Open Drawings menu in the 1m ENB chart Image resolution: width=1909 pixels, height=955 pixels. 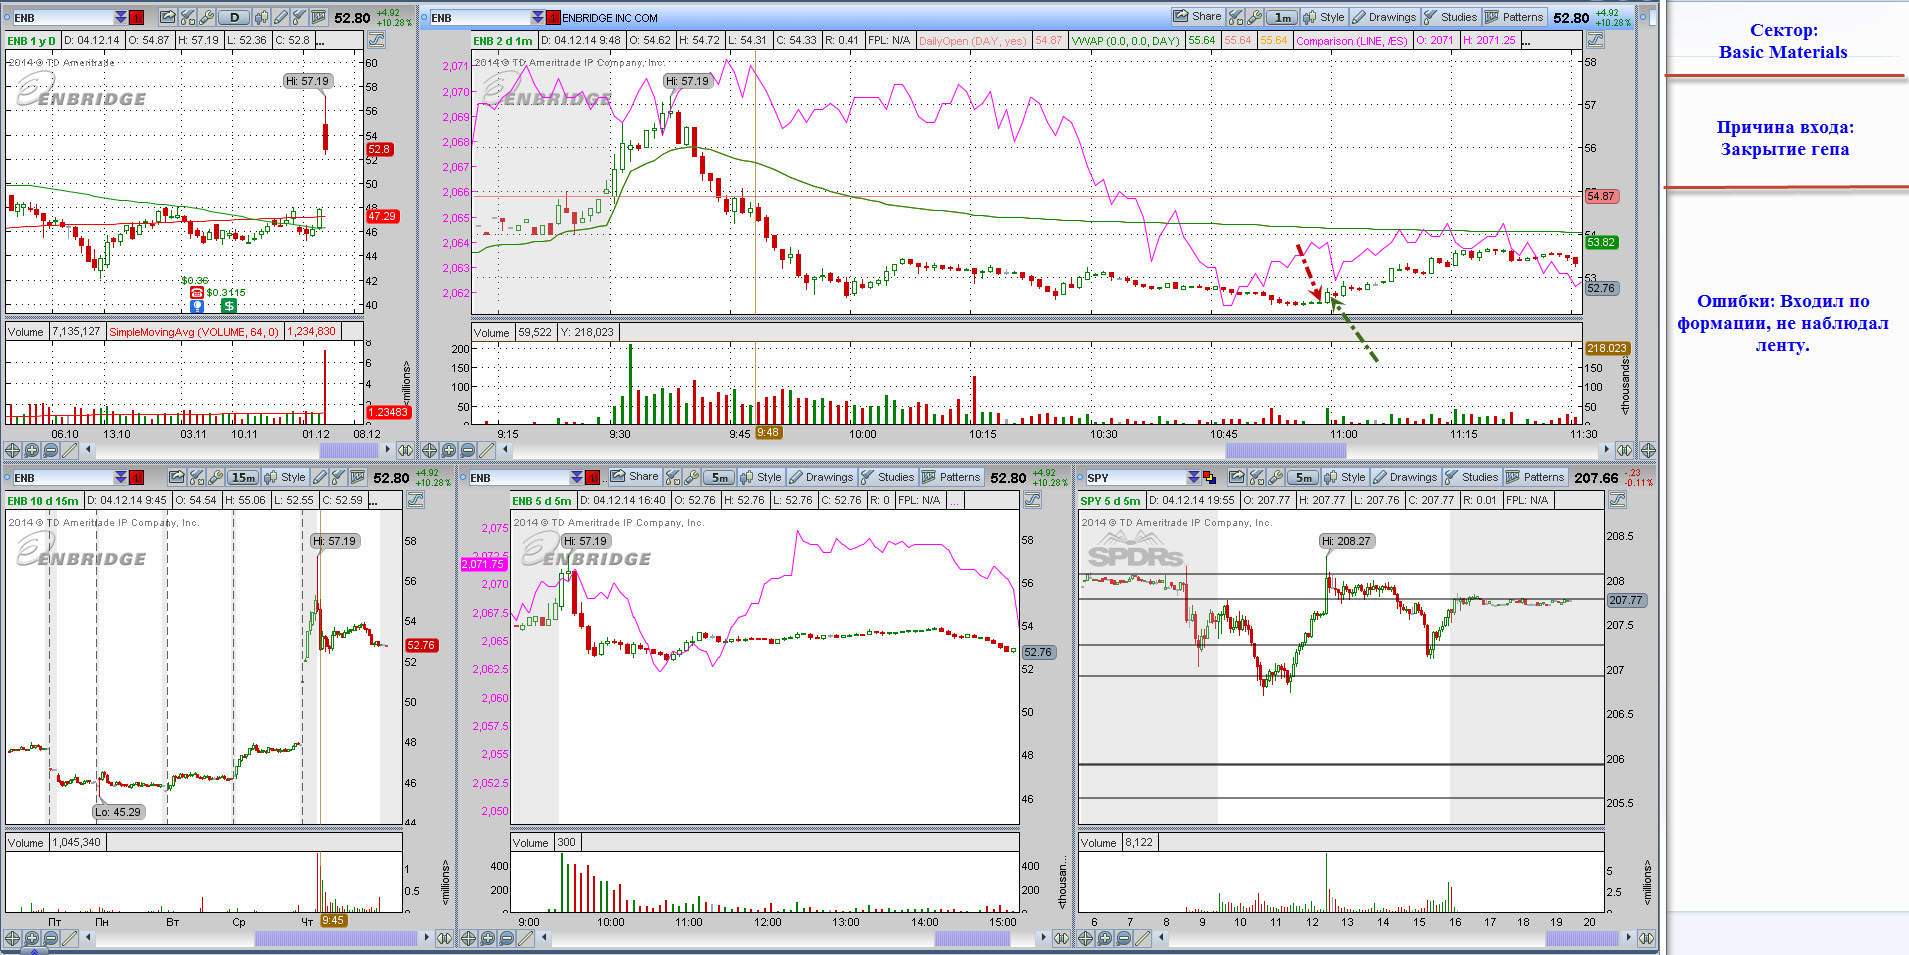pos(1384,17)
